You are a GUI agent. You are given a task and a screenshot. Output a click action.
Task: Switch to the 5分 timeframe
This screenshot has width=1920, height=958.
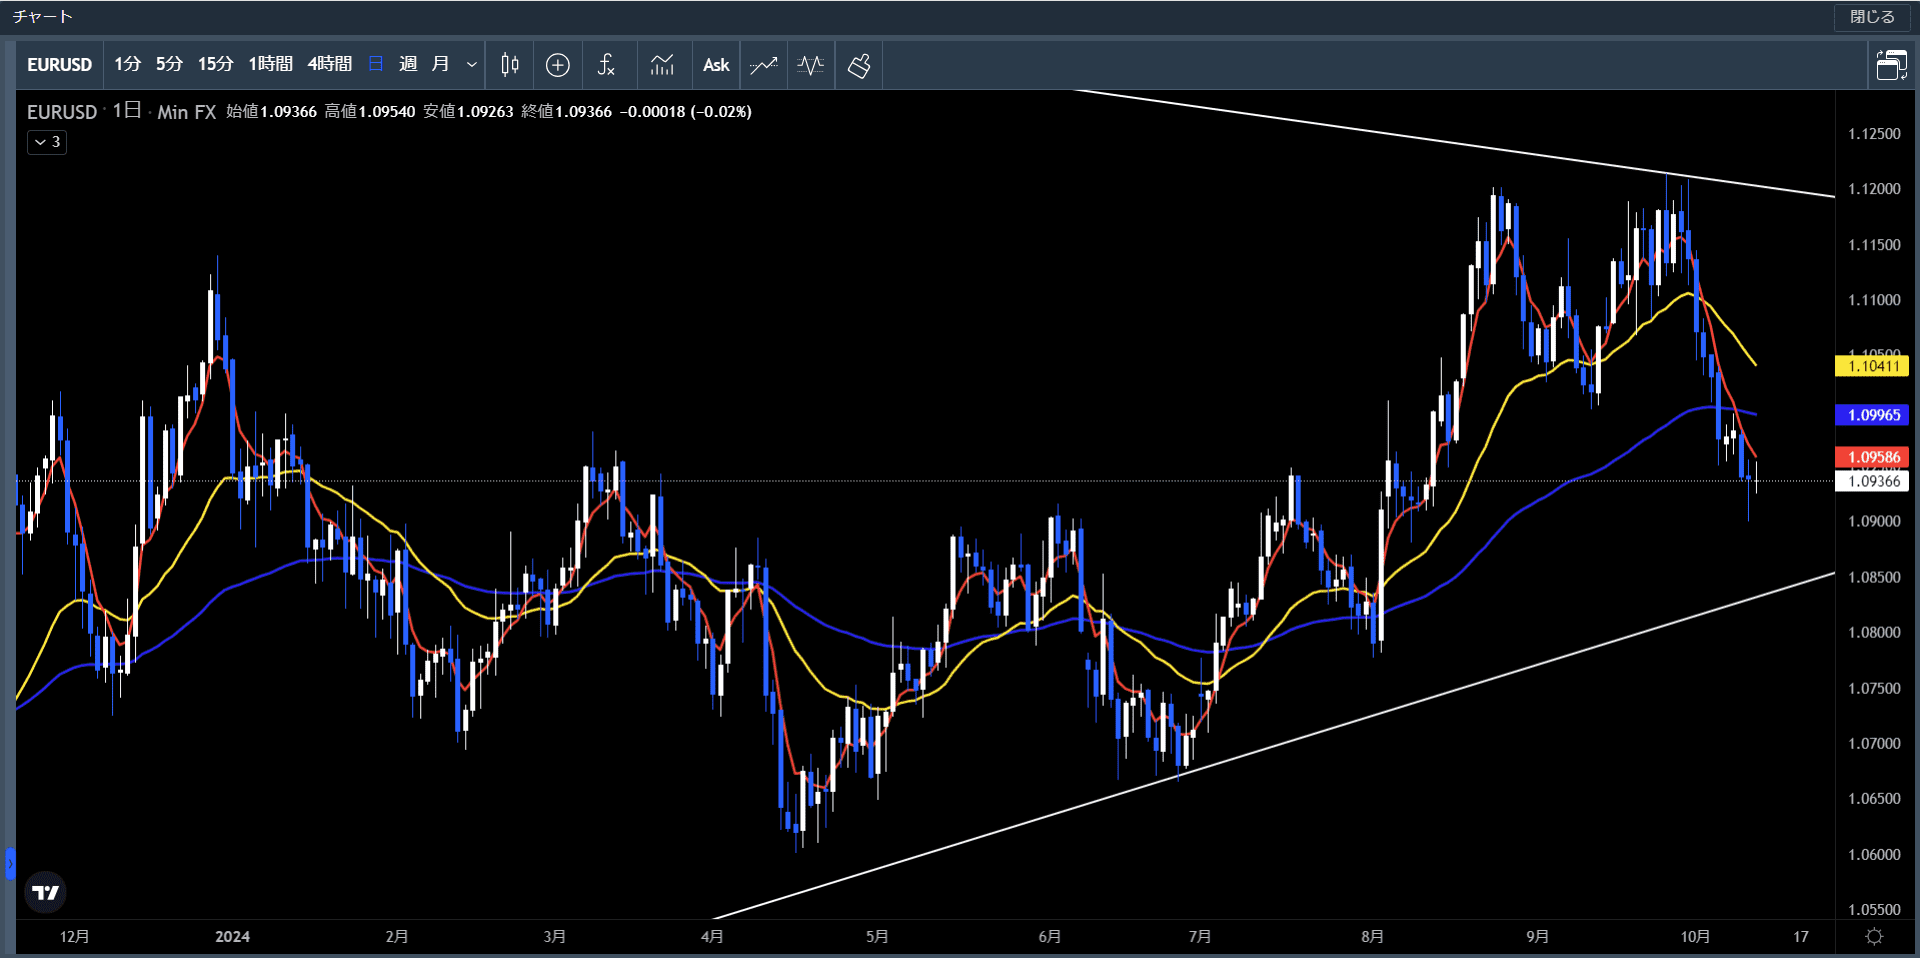pos(169,65)
